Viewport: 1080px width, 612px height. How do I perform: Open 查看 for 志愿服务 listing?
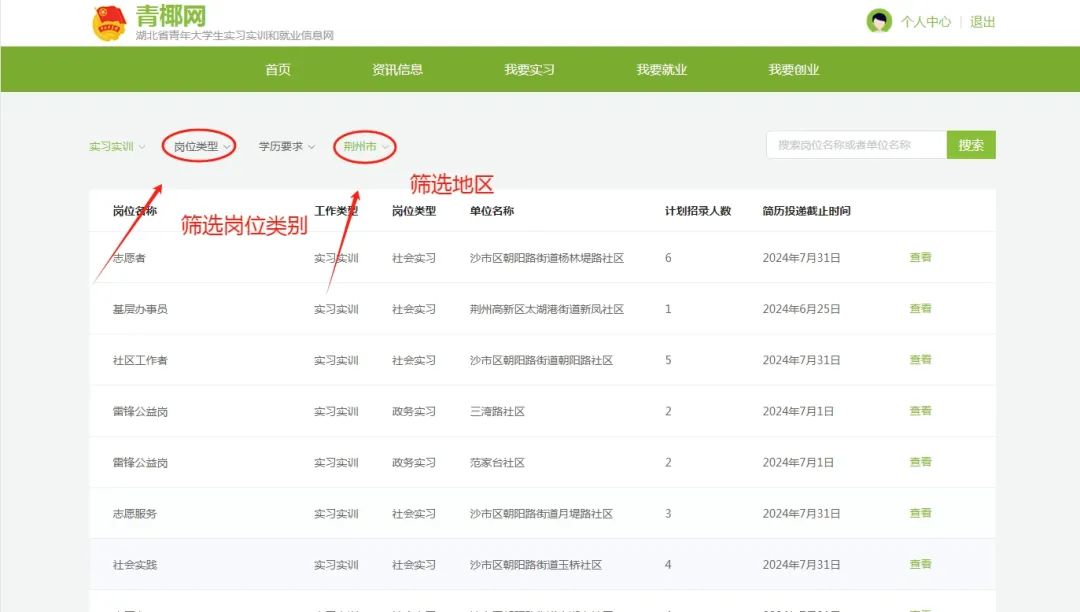[x=920, y=513]
